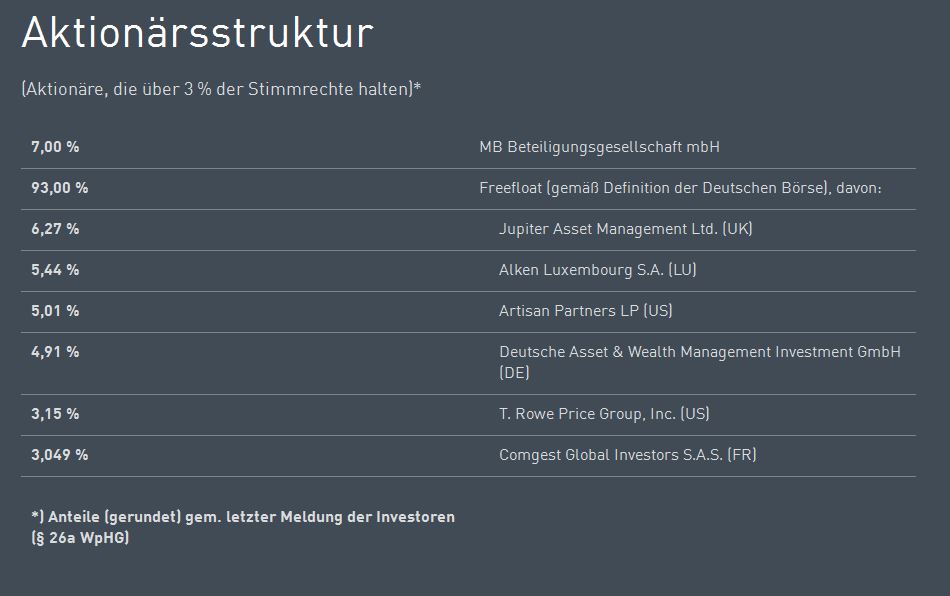Select the 6,27 % share value

[55, 229]
